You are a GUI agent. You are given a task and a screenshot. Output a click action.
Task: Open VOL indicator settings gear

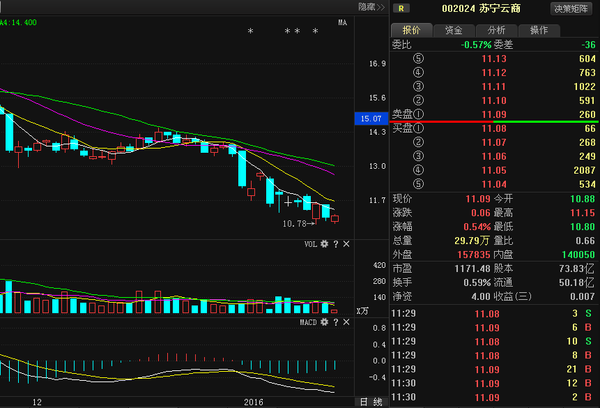[x=324, y=244]
